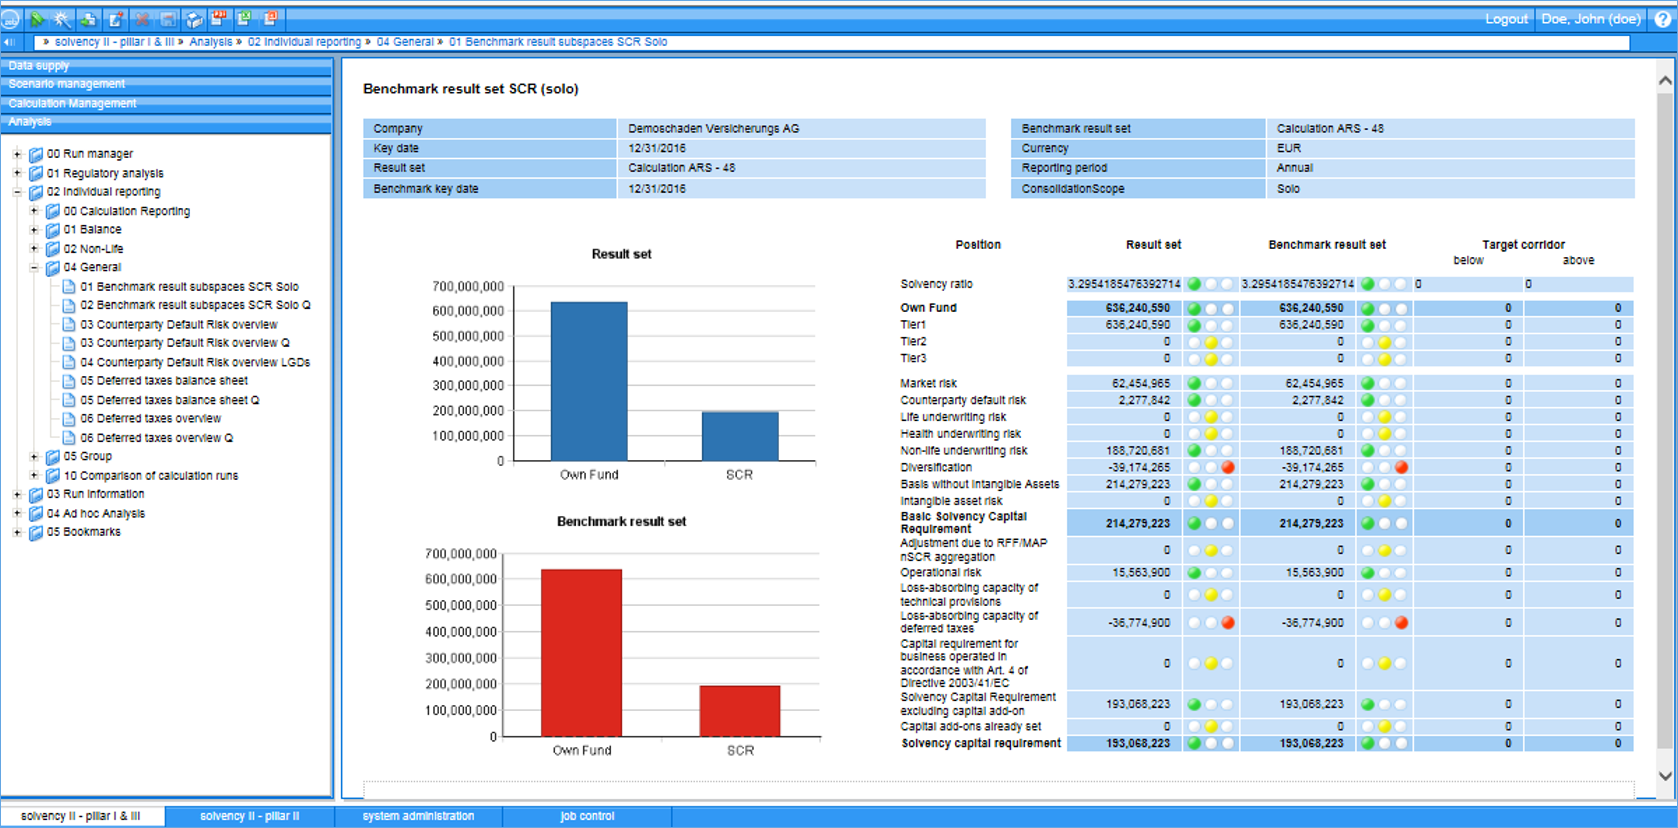
Task: Collapse the navigation panel with arrow icon
Action: click(x=9, y=42)
